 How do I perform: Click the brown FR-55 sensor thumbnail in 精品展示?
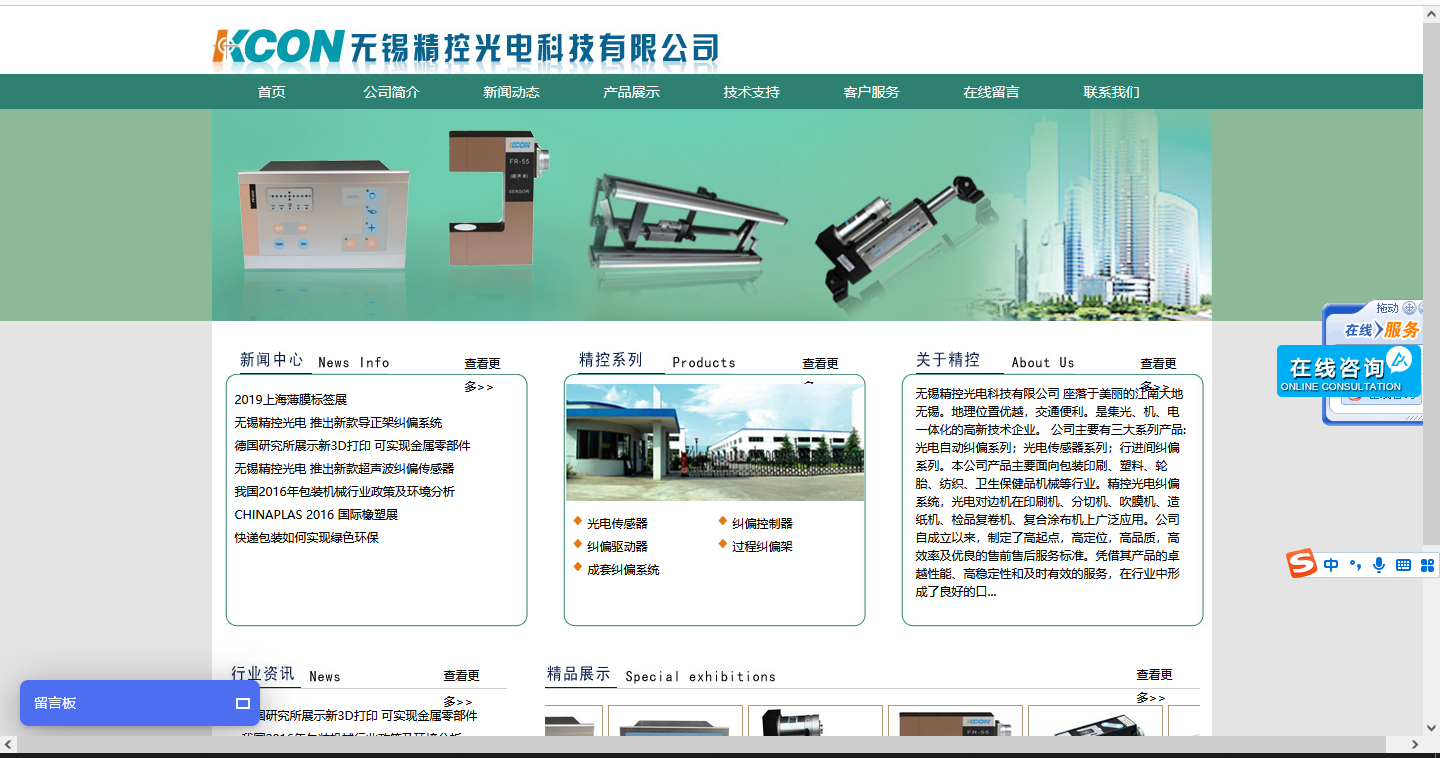[955, 721]
